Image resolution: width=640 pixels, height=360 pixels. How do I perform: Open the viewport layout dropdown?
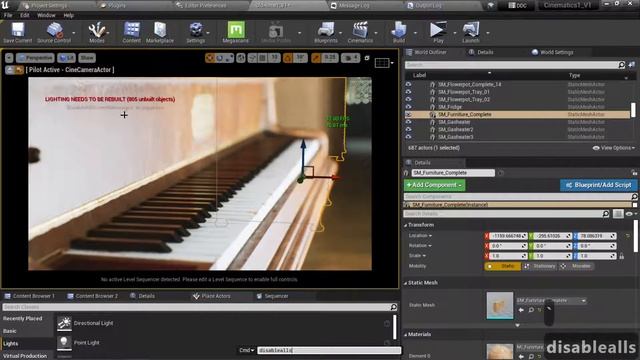point(384,63)
